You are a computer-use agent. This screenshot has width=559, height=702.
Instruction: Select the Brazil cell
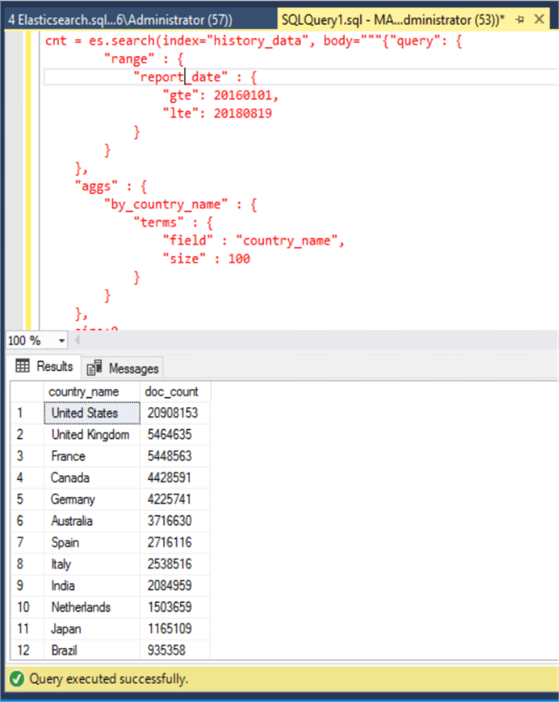92,650
